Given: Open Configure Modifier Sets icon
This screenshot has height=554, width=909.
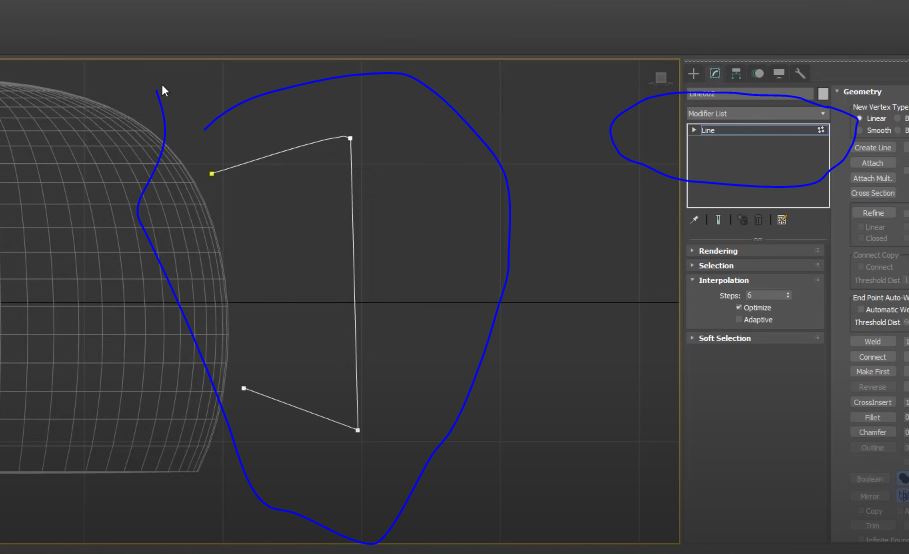Looking at the screenshot, I should 782,220.
